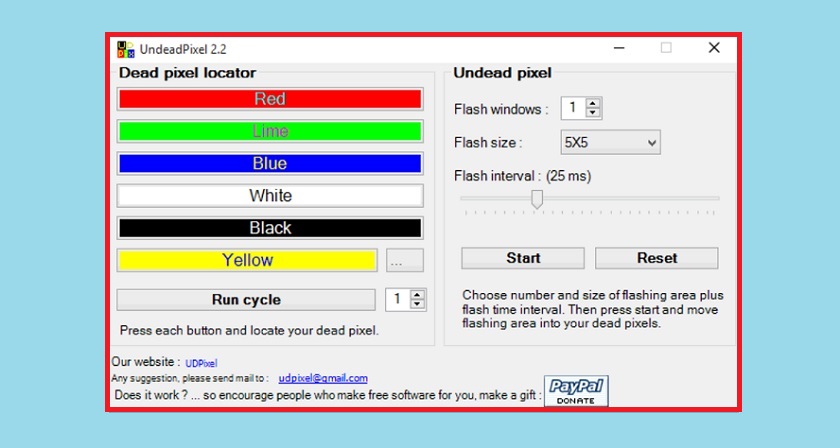Click the Black color test button

coord(270,228)
